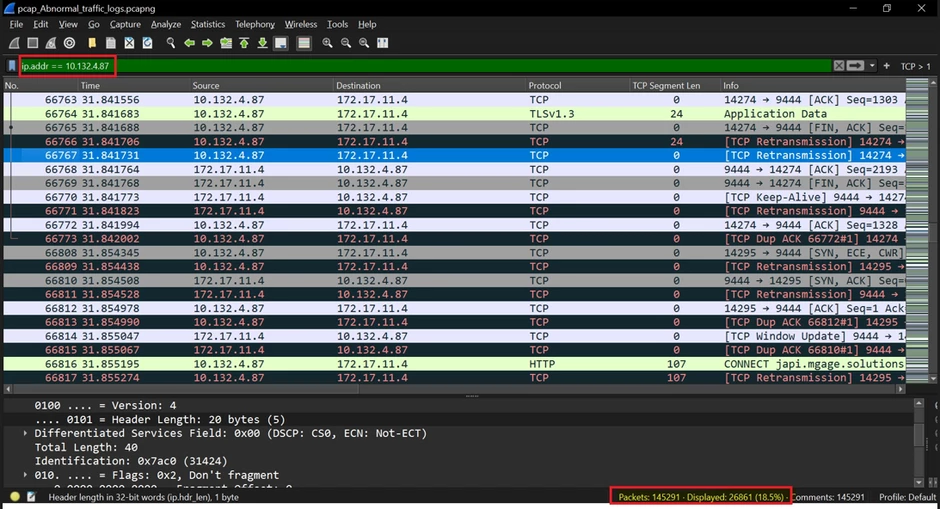Viewport: 940px width, 509px height.
Task: Add a filter button plus icon
Action: (x=887, y=66)
